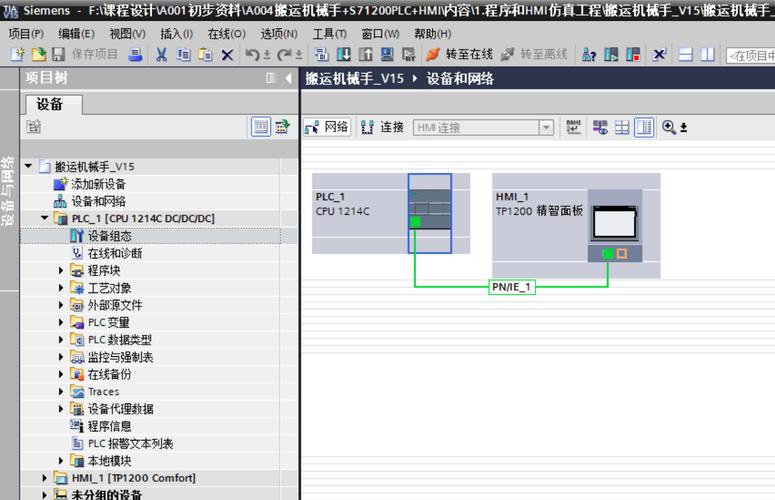Select the HMI_1 panel device graphic
Image resolution: width=775 pixels, height=500 pixels.
pyautogui.click(x=614, y=225)
